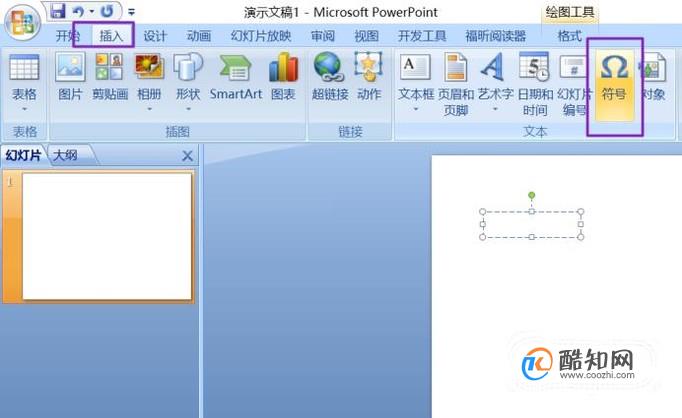
Task: Open the 开发工具 ribbon tab
Action: click(x=422, y=36)
